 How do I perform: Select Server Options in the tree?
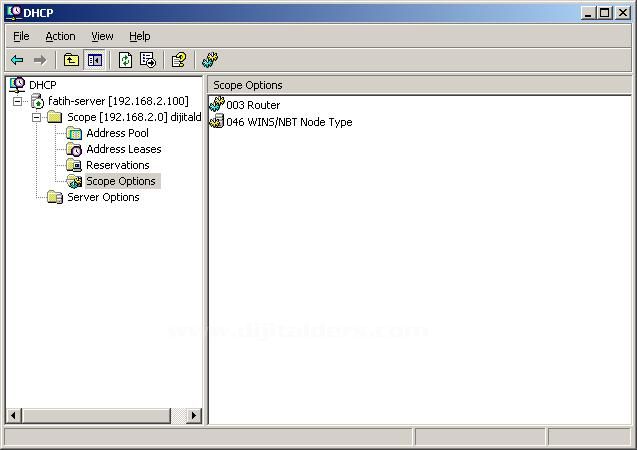click(x=103, y=197)
